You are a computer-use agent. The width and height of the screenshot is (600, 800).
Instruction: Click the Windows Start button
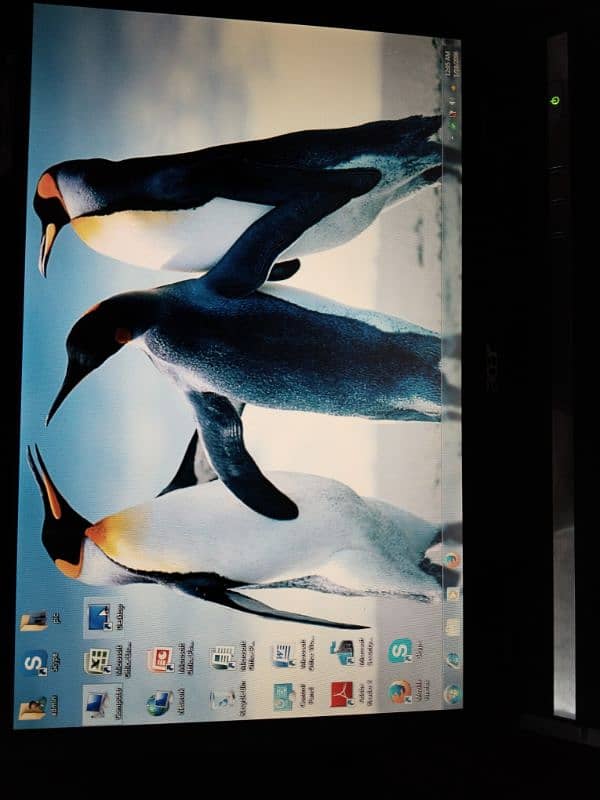coord(453,693)
